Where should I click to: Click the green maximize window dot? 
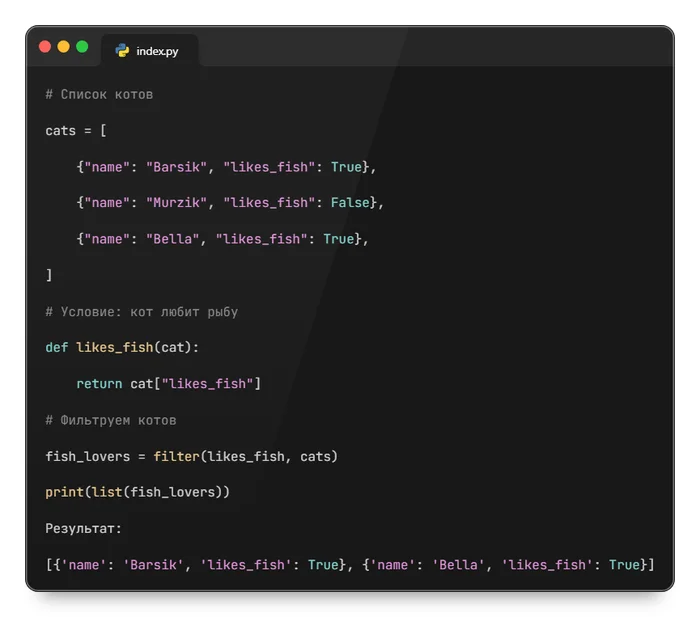click(82, 47)
